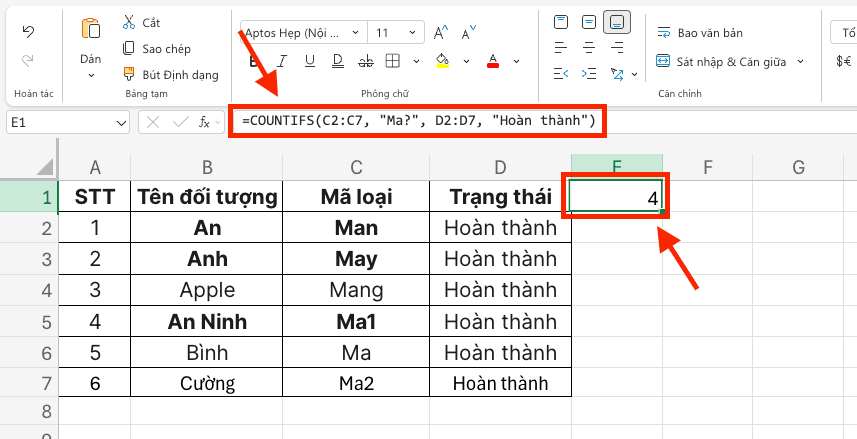
Task: Toggle italic formatting
Action: point(282,61)
